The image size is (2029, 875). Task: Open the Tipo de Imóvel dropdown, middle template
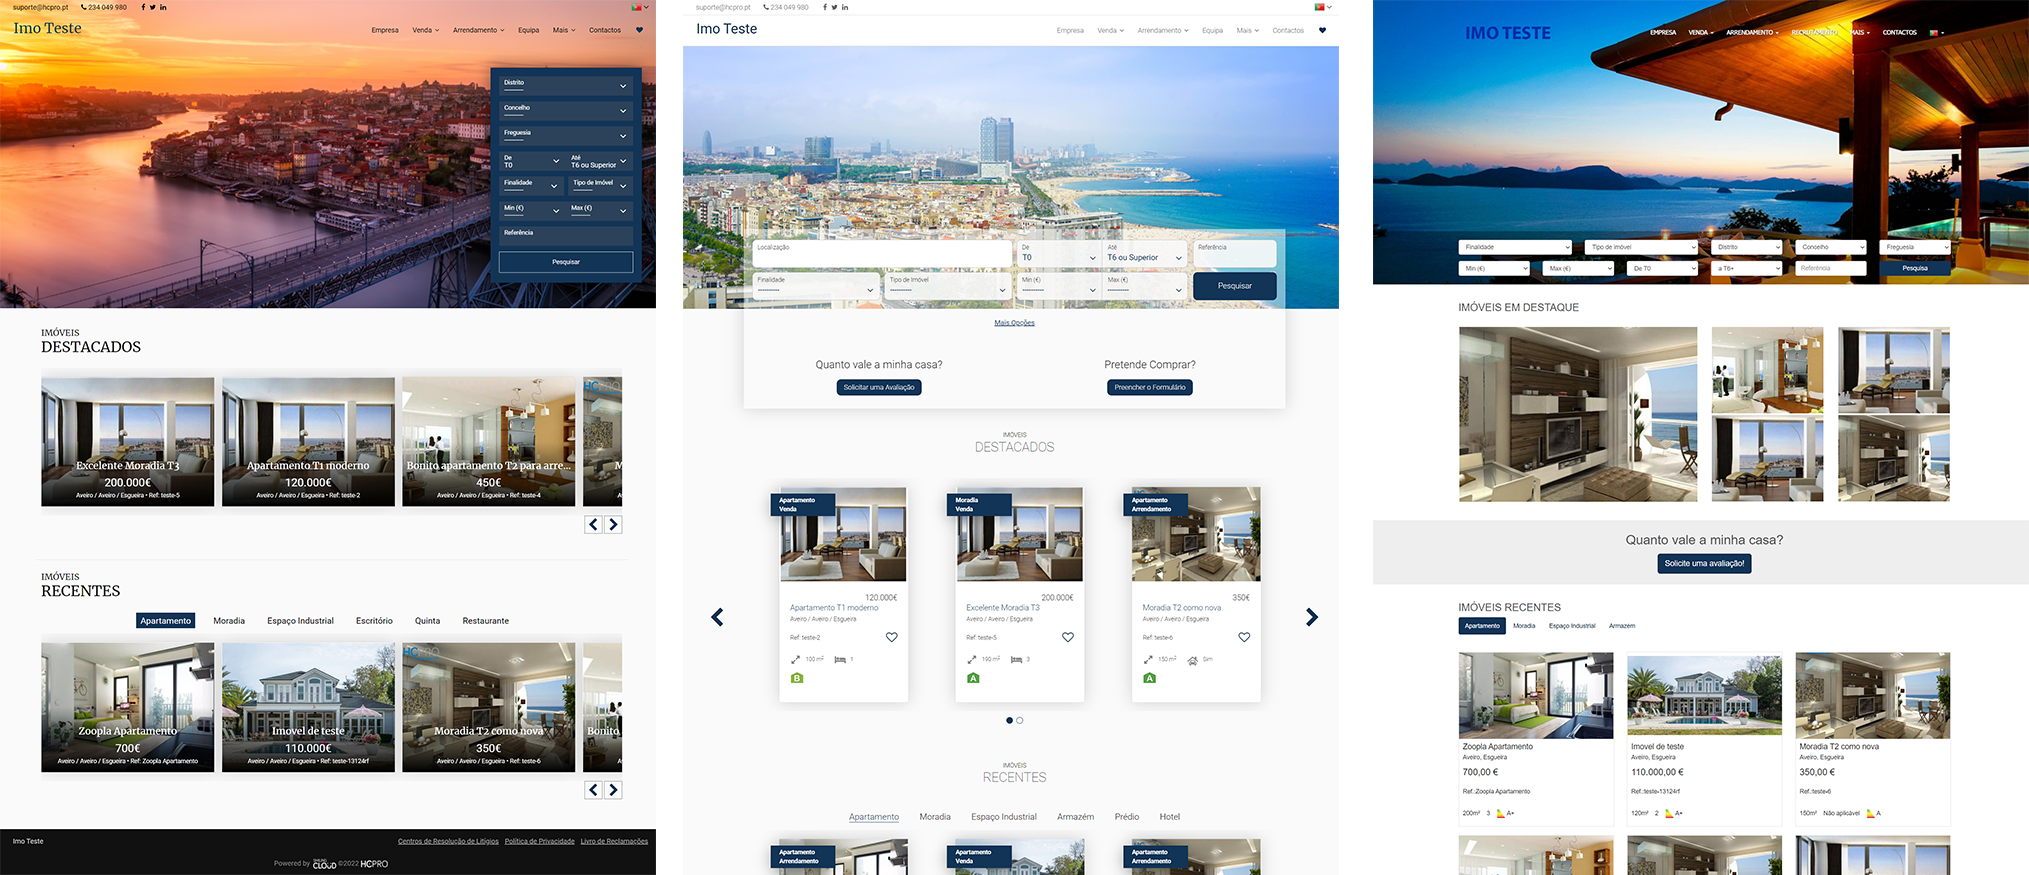point(947,284)
